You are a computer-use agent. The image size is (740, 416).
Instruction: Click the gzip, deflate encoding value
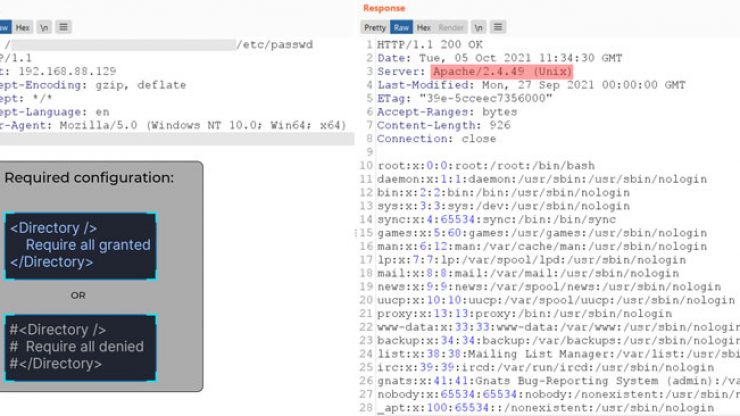coord(140,85)
